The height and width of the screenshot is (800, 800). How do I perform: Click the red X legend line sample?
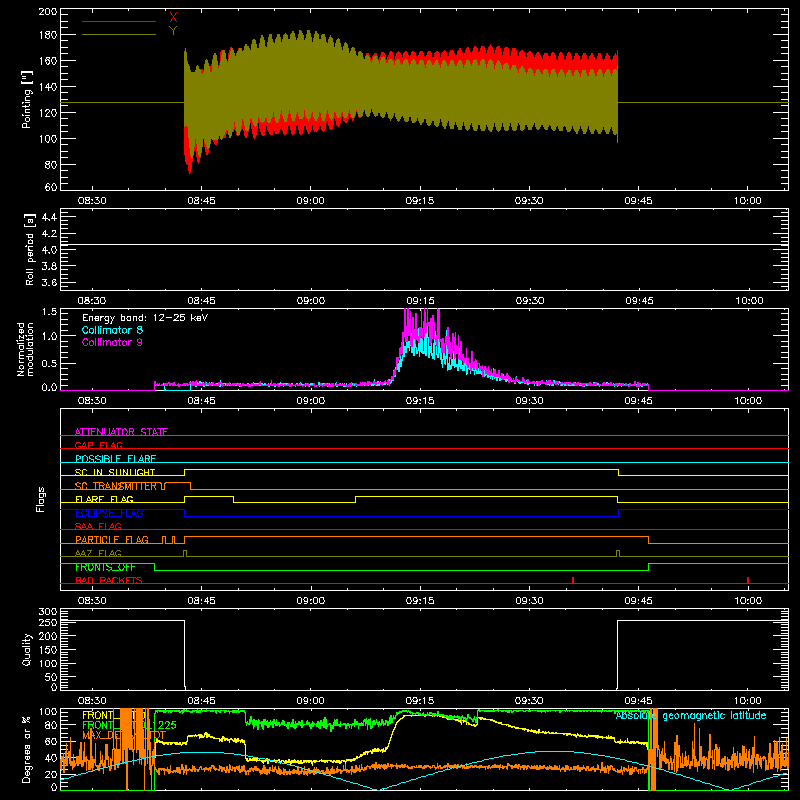[119, 21]
